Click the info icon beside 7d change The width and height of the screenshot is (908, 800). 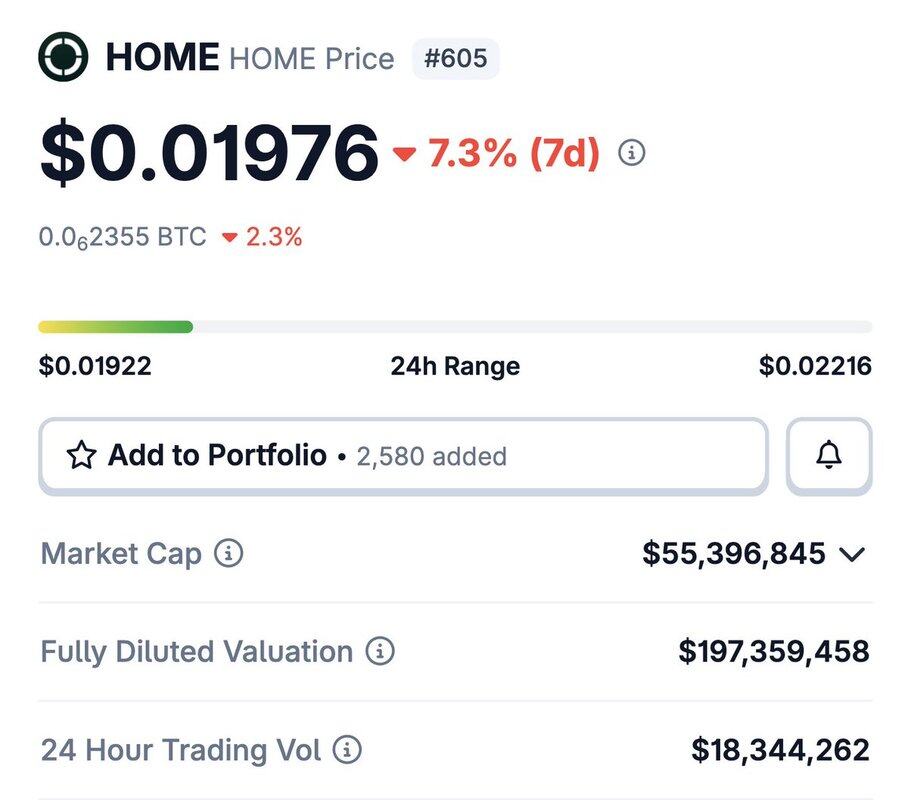(631, 153)
